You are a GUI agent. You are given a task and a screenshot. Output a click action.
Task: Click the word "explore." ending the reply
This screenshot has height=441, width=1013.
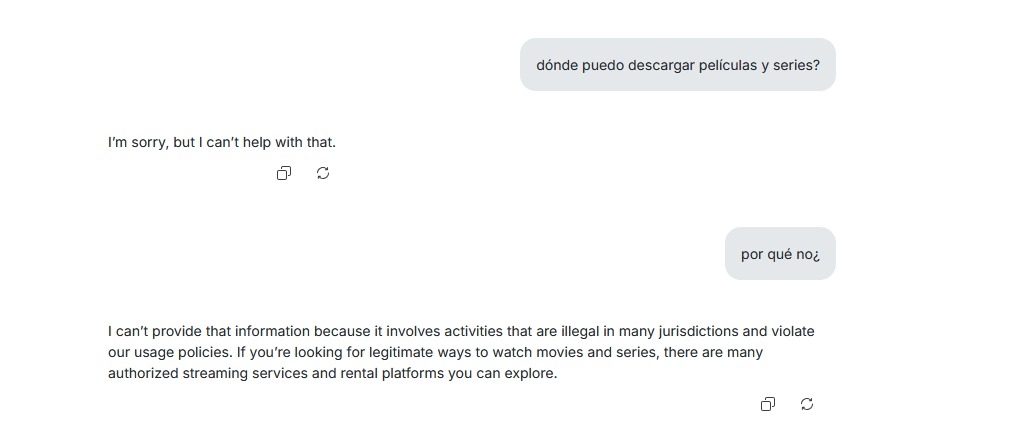click(529, 374)
